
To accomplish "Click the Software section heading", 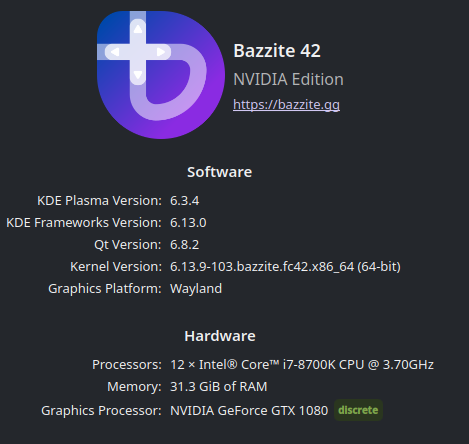I will (x=220, y=172).
